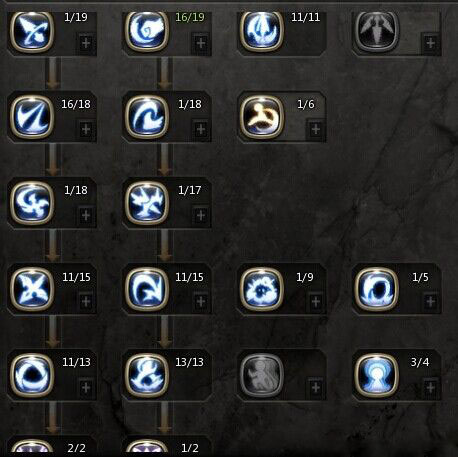The width and height of the screenshot is (458, 457).
Task: Select the dark vortex skill showing 1/5
Action: (x=377, y=289)
